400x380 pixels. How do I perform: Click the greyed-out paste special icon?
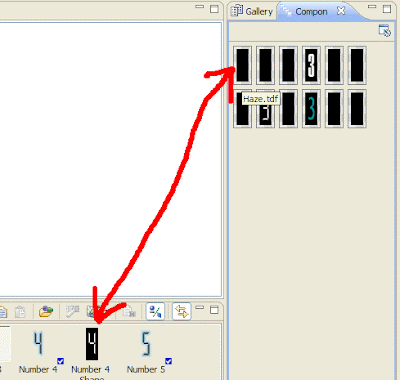(x=129, y=312)
